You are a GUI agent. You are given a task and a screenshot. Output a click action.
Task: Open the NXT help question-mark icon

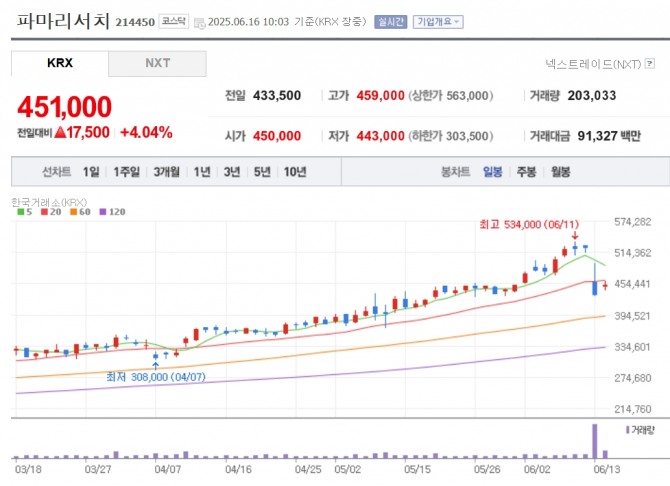point(650,64)
